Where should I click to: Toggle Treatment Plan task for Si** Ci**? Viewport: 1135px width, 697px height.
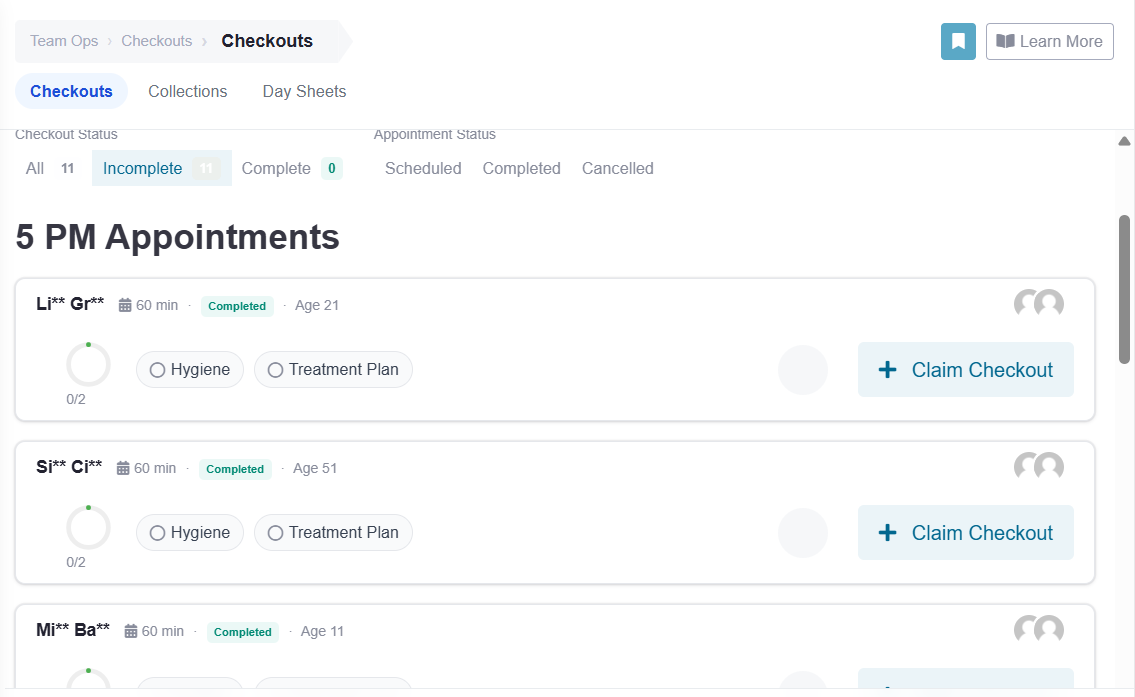pos(333,533)
